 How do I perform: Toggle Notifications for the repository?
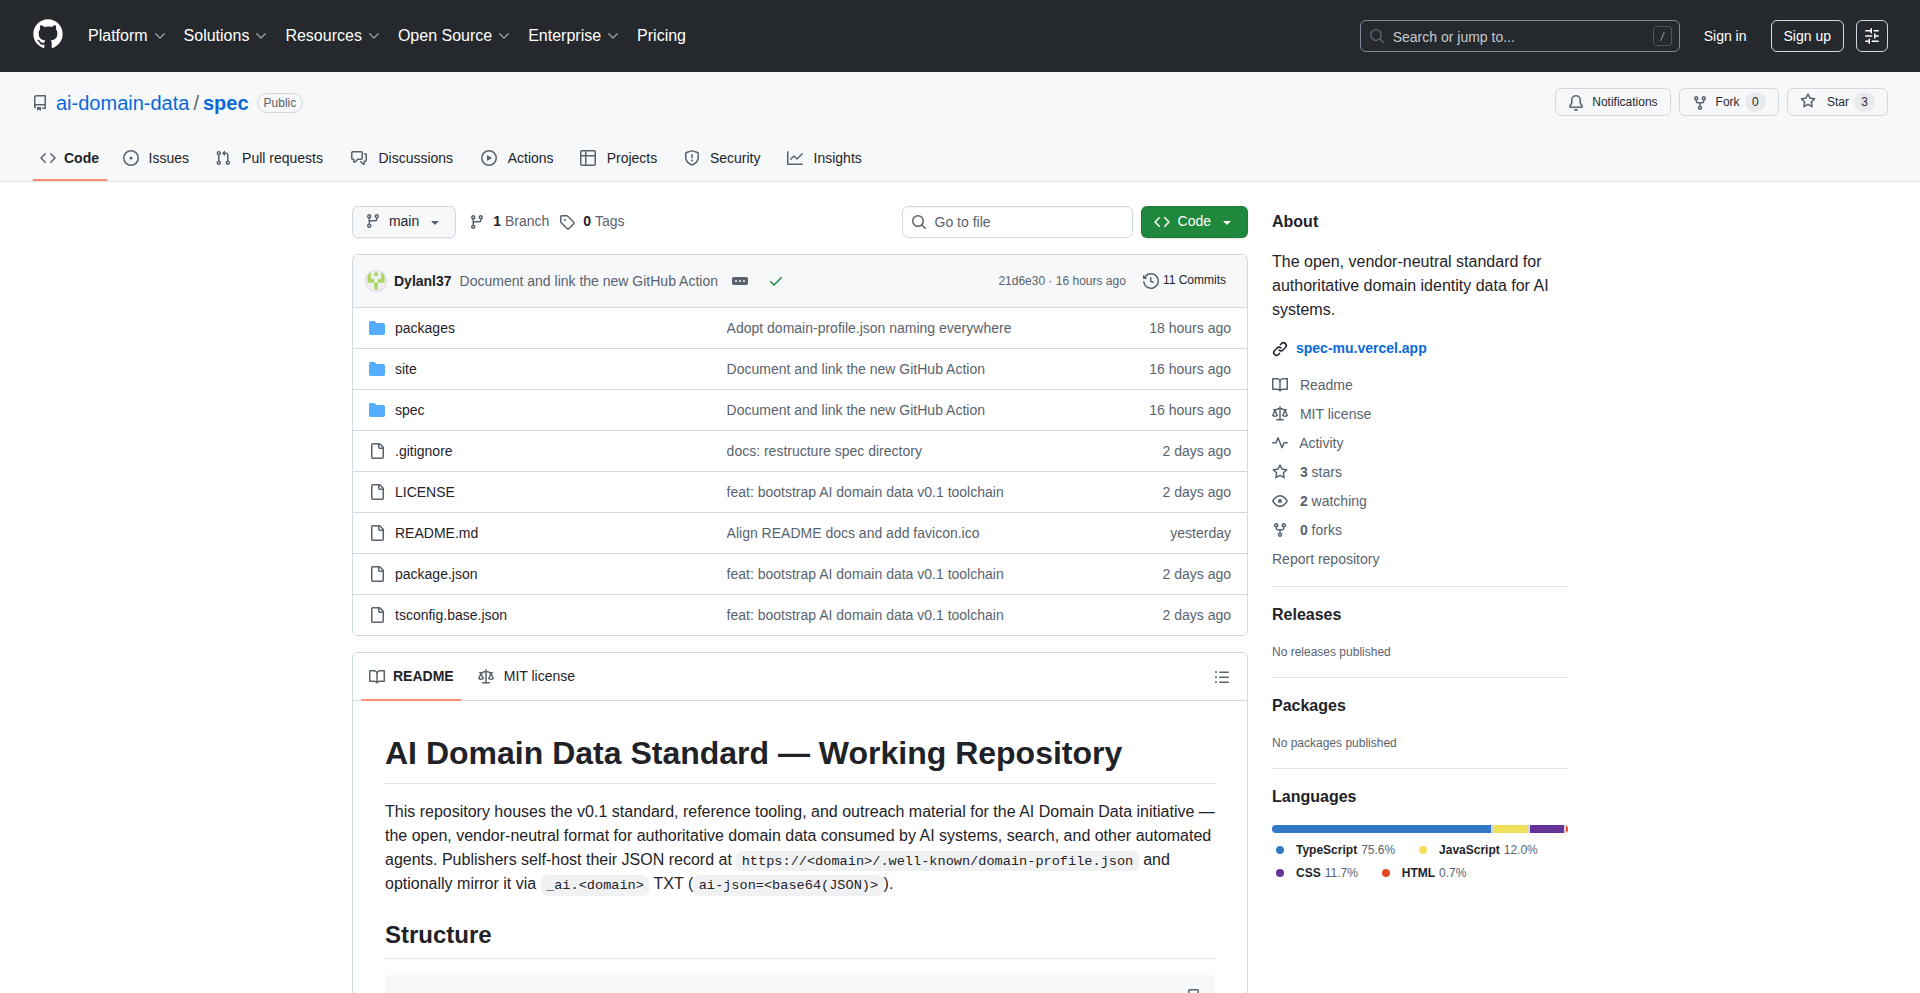click(1612, 102)
